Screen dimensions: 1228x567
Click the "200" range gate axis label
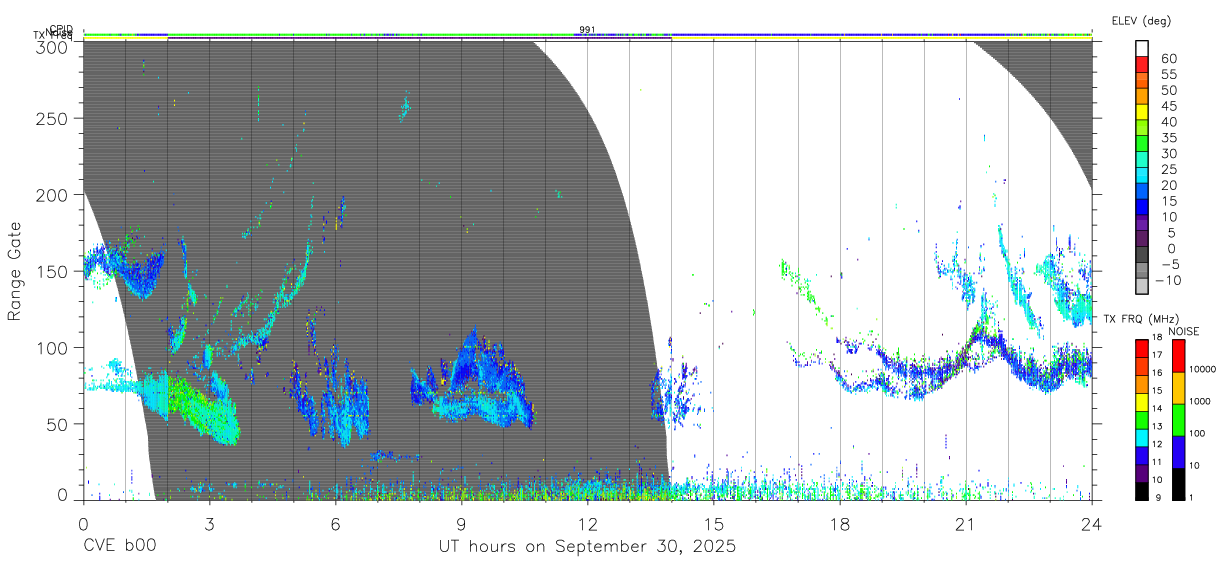pyautogui.click(x=52, y=195)
